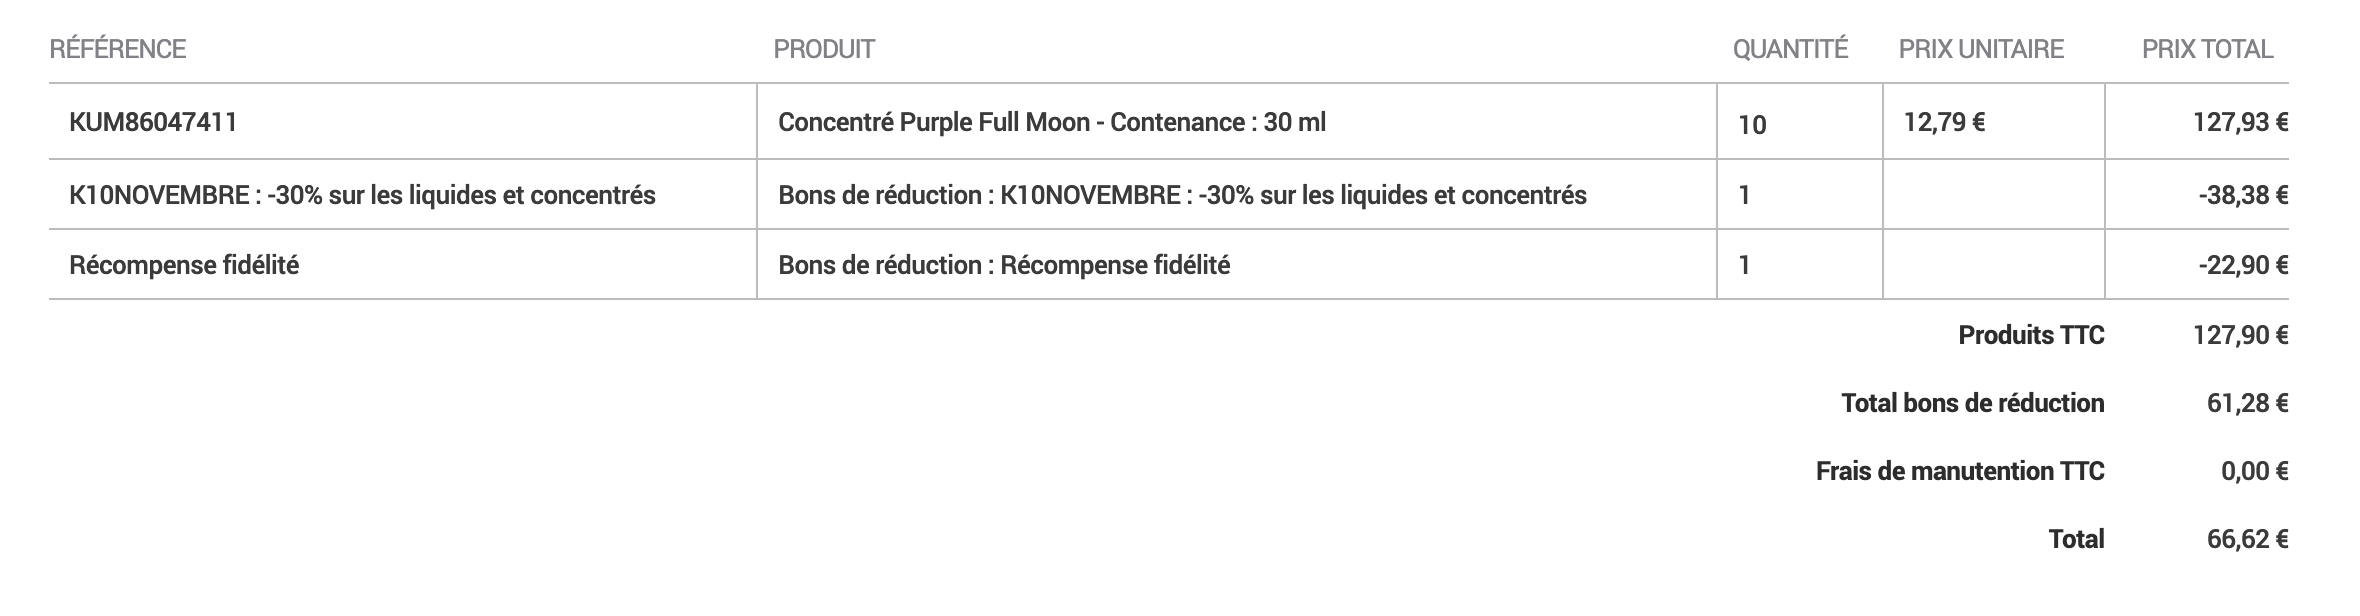The height and width of the screenshot is (616, 2360).
Task: Click the loyalty reward amount -22,90 €
Action: point(2243,265)
